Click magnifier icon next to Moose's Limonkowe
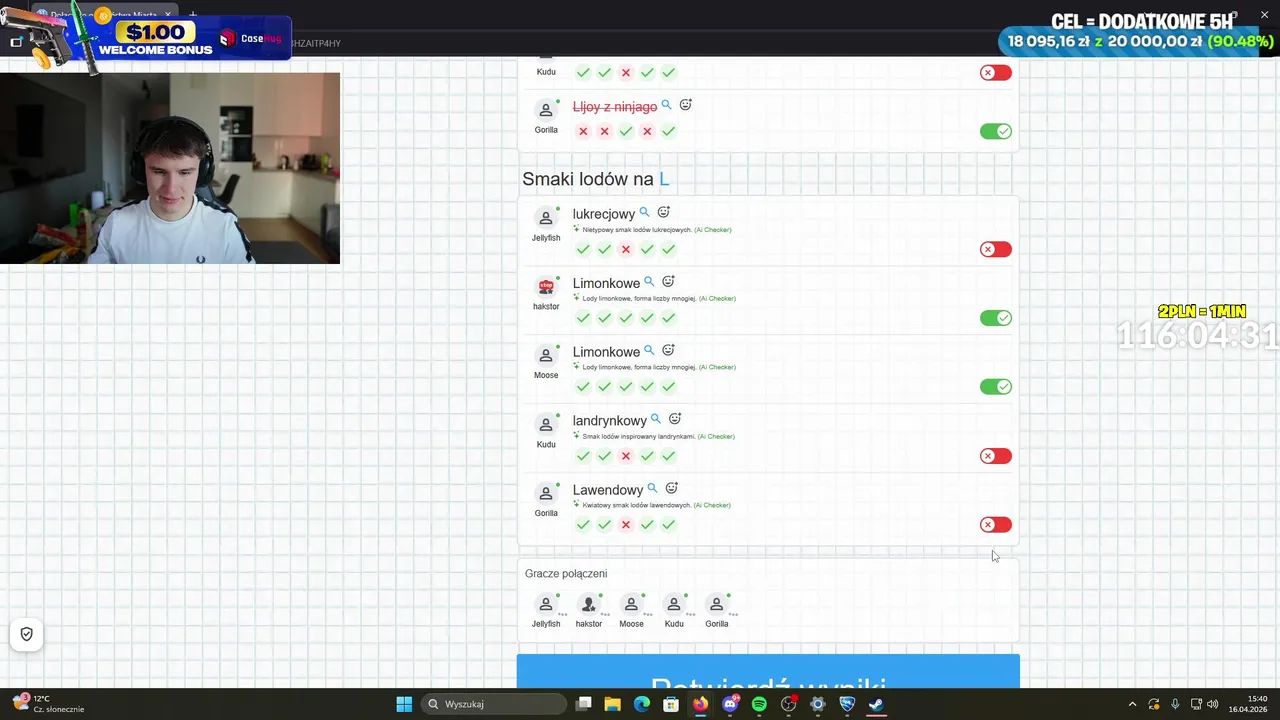 (649, 350)
